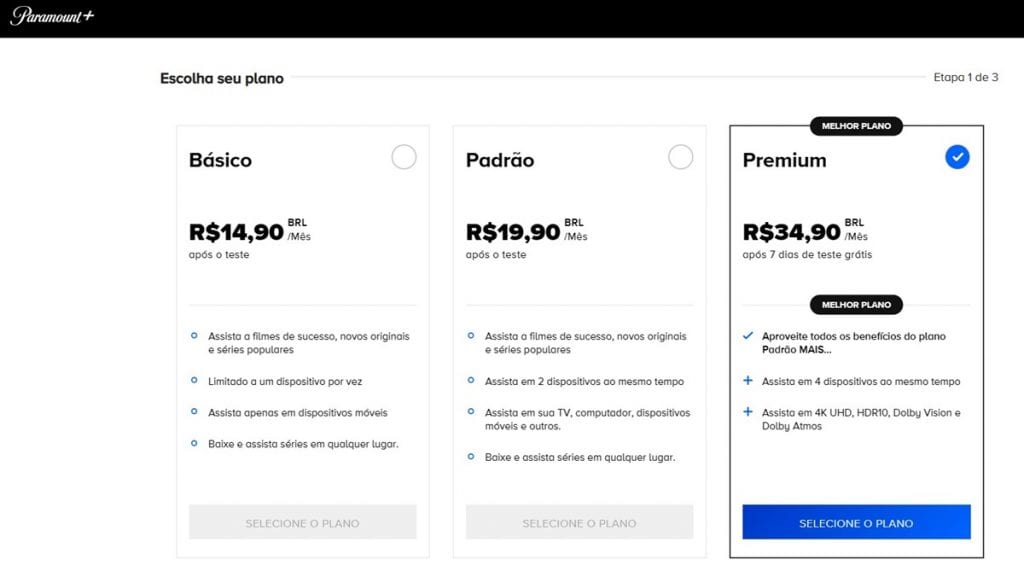The height and width of the screenshot is (577, 1024).
Task: Select the Padrão plan radio button
Action: pos(680,157)
